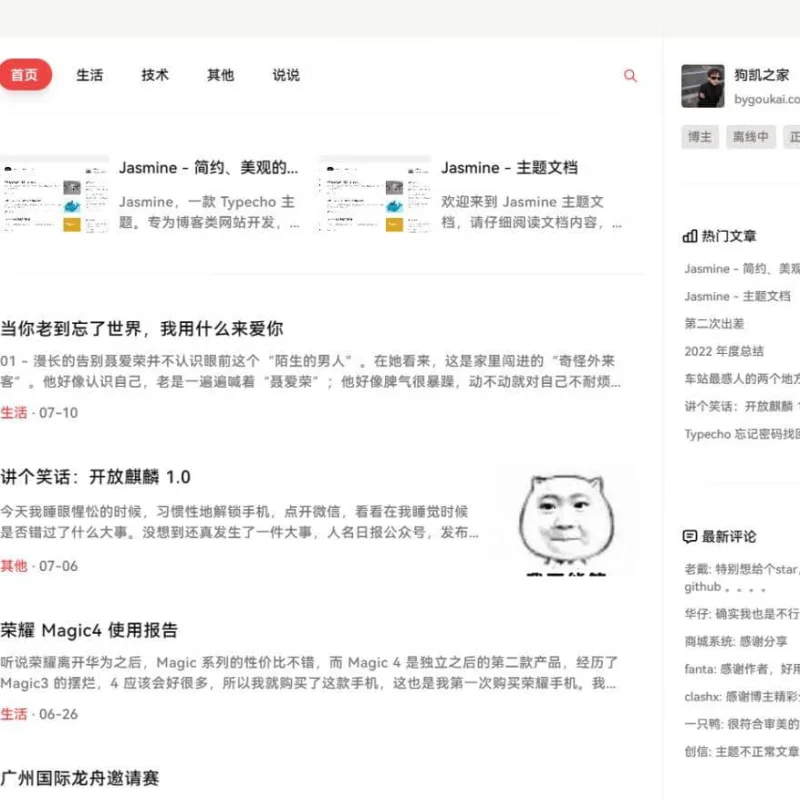Open sidebar hot article Jasmine - 主题文档
Screen dimensions: 800x800
[x=737, y=296]
